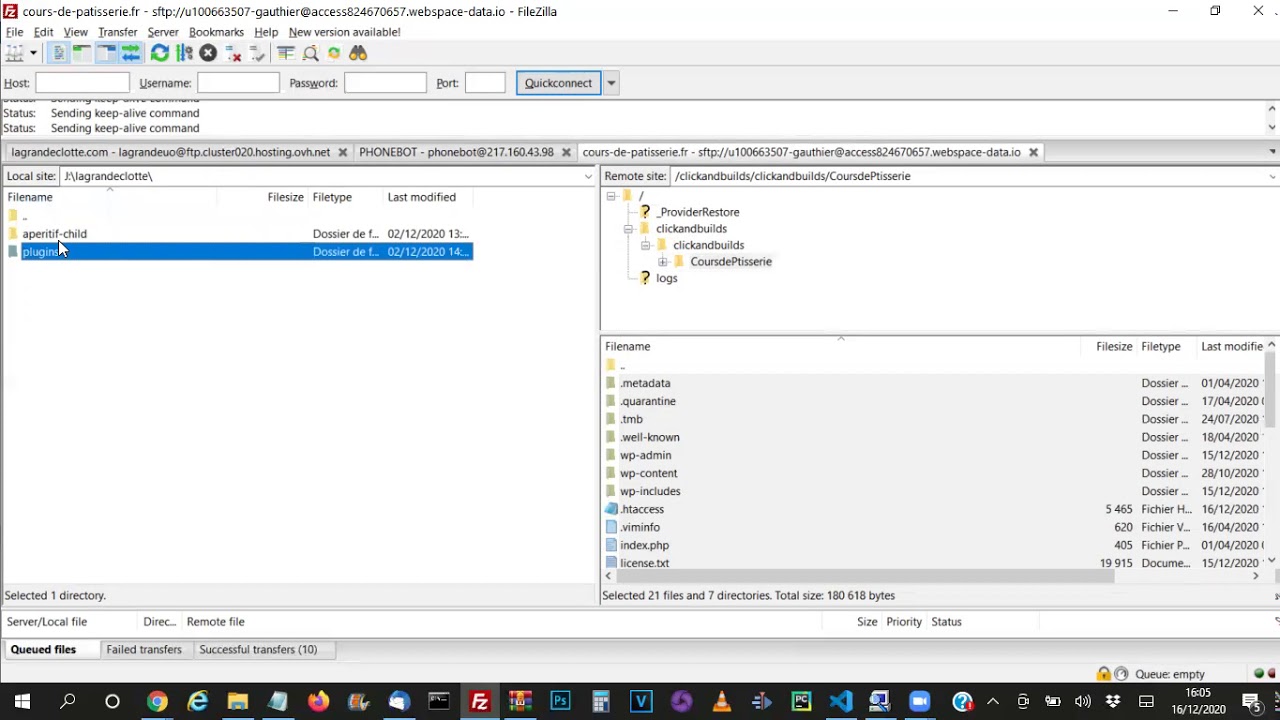Open VLC media player from taskbar
The image size is (1280, 720).
click(721, 701)
